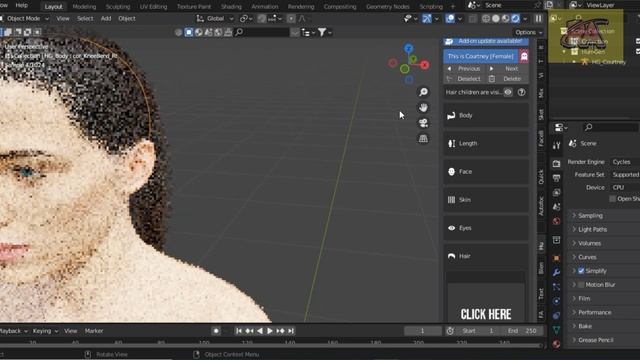Expand the Performance panel
This screenshot has height=360, width=640.
(x=604, y=312)
